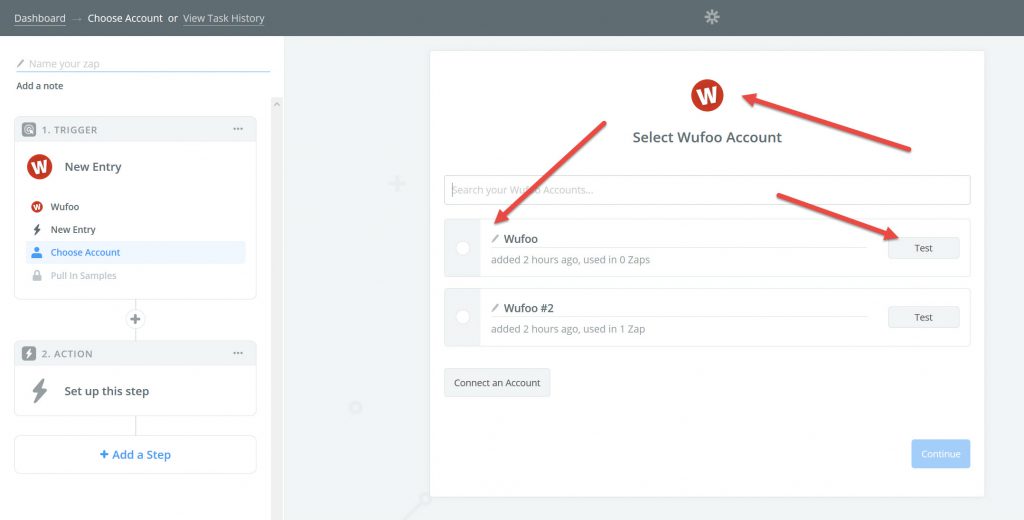The height and width of the screenshot is (520, 1024).
Task: Click the padlock icon next to Pull In Samples
Action: click(37, 276)
